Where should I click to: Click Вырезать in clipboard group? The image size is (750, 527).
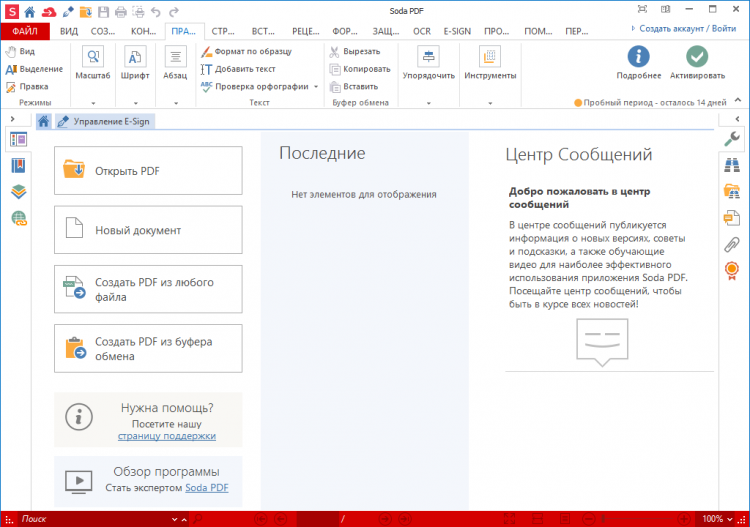point(355,51)
